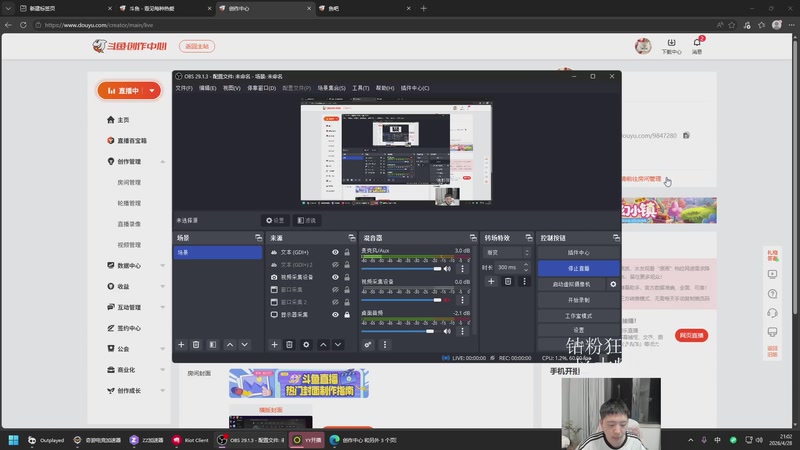Open the OBS 停靠窗口(D) menu
This screenshot has width=800, height=450.
(262, 88)
